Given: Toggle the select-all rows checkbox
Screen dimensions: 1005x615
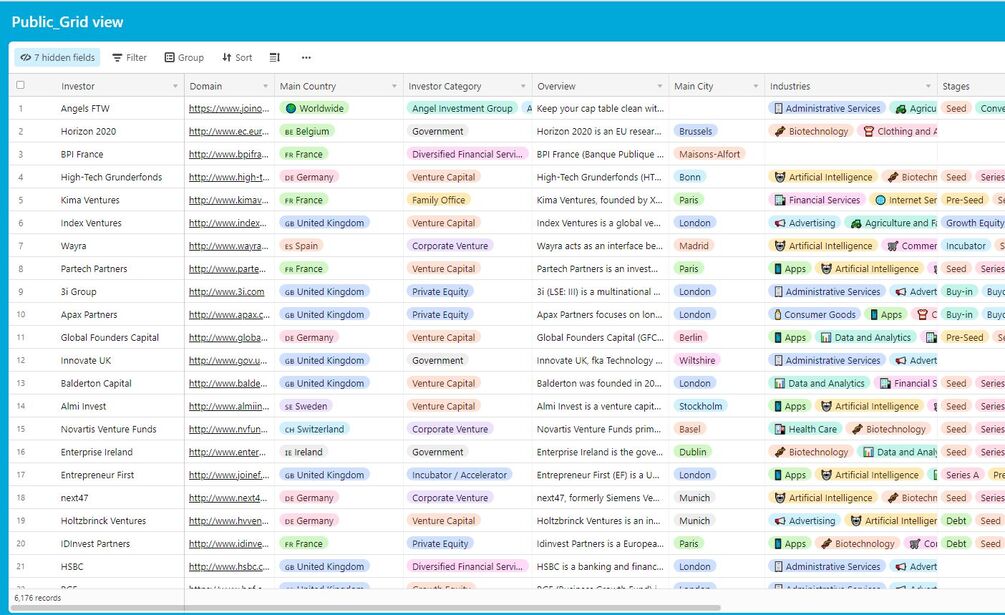Looking at the screenshot, I should (x=21, y=85).
